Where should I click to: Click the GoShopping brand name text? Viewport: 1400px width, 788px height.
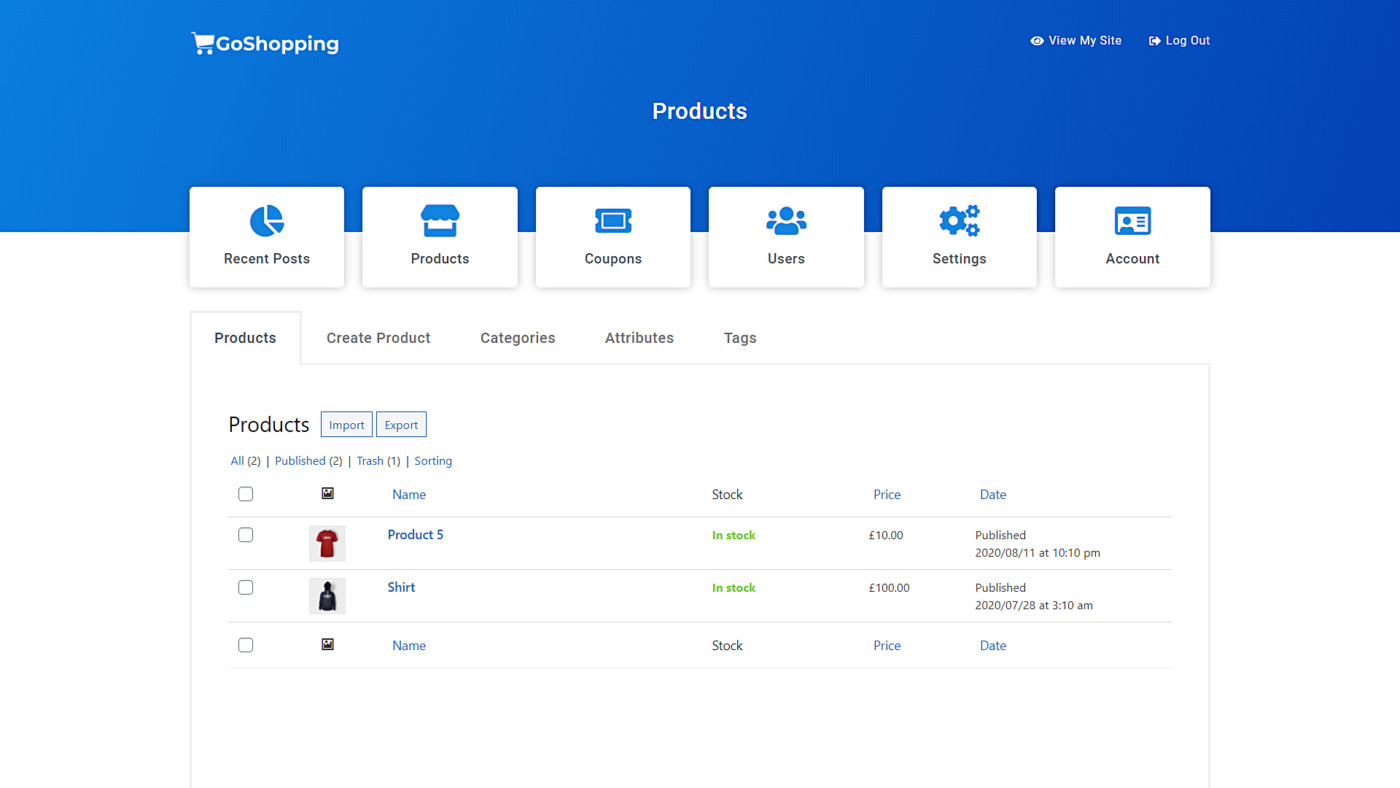pos(277,44)
